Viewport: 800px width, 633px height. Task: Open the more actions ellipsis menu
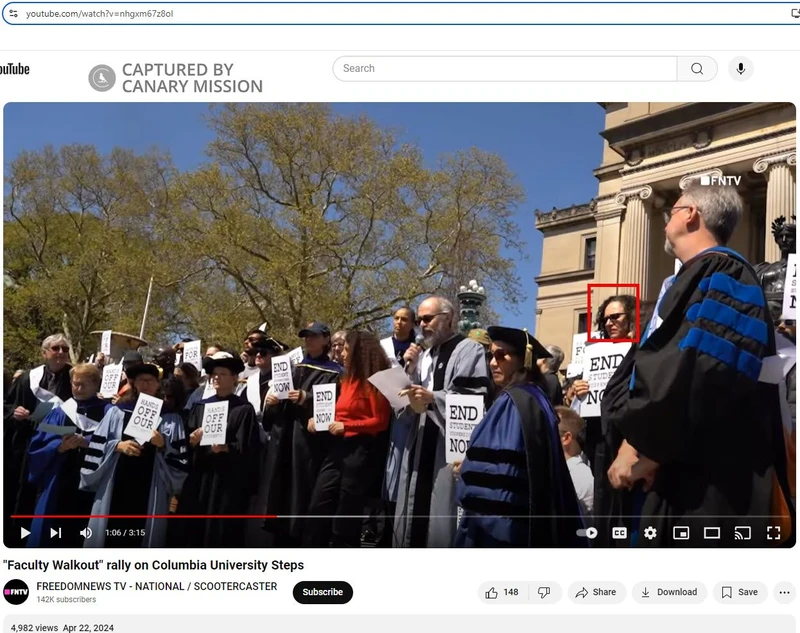(784, 592)
